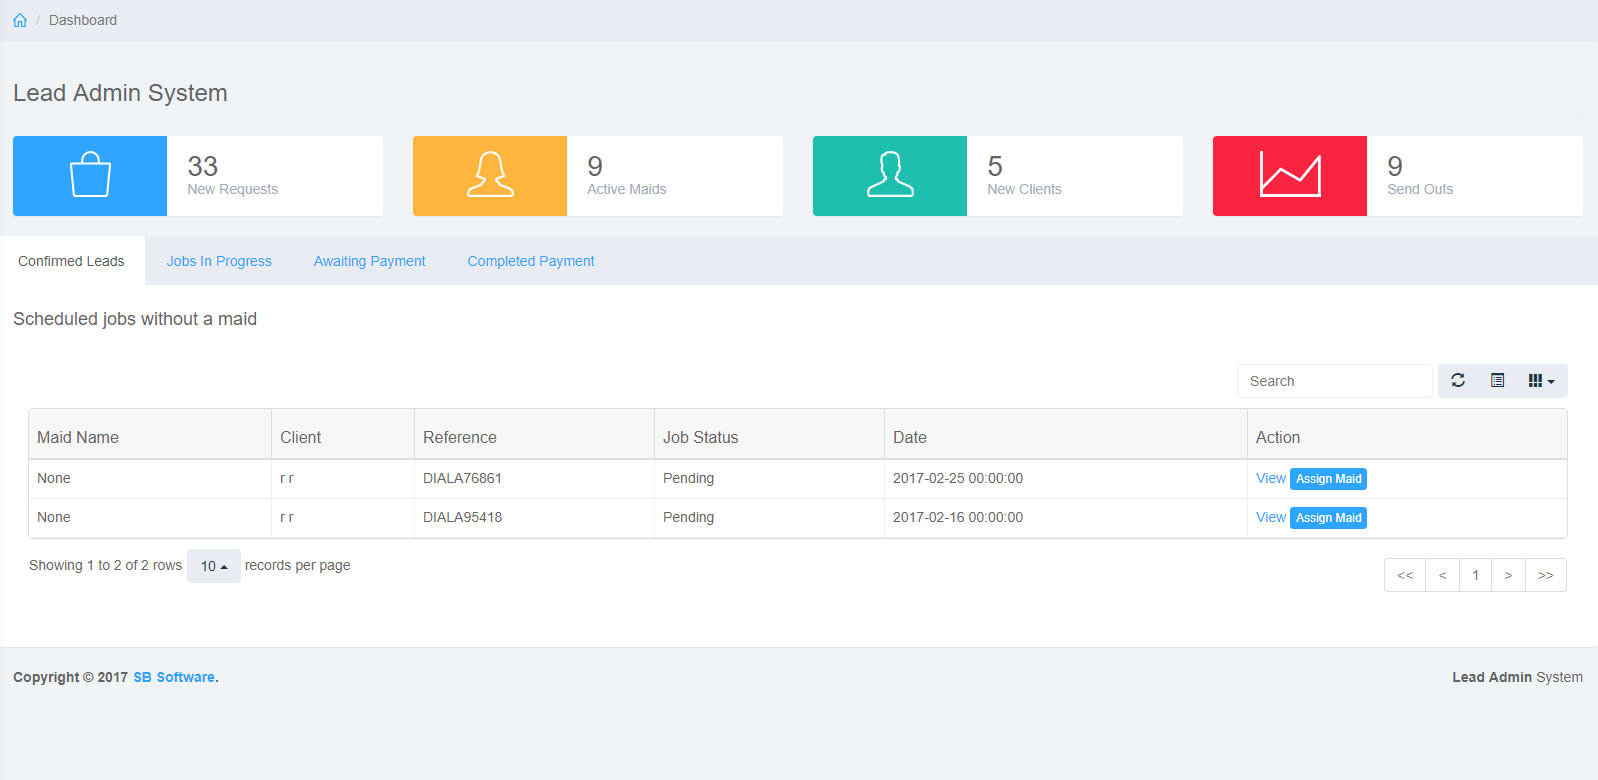Screen dimensions: 1598x780
Task: View the job DIALA76861 details
Action: tap(1270, 478)
